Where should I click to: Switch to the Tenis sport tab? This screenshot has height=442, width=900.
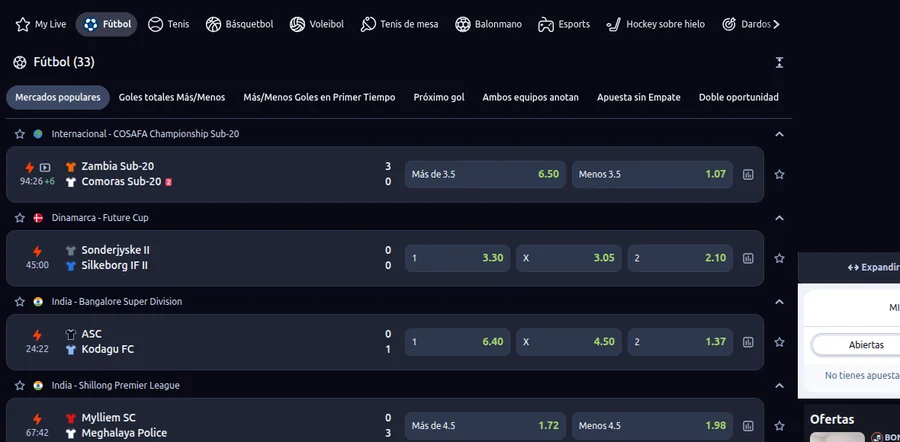pos(168,24)
